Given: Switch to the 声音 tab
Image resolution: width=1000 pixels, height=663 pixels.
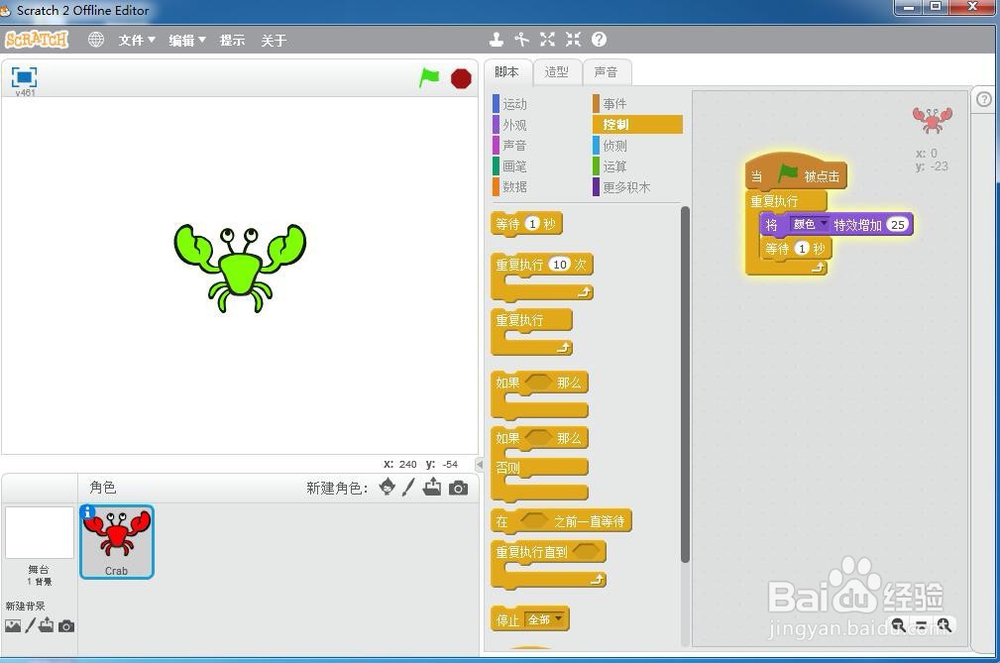Looking at the screenshot, I should 606,72.
